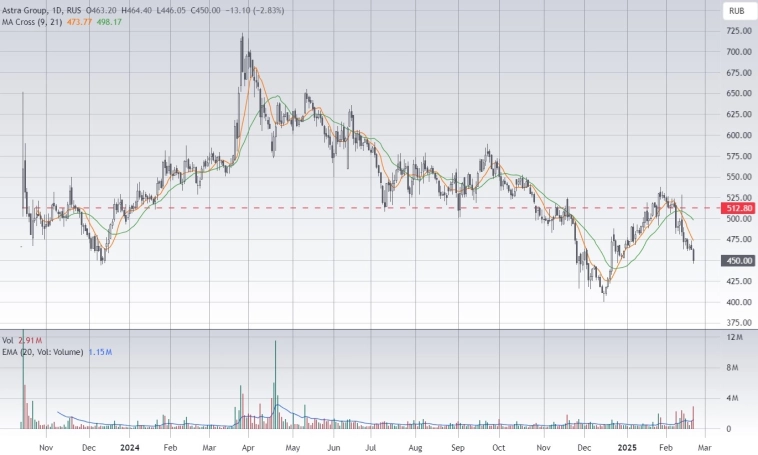
Task: Click the 498.17 green MA value
Action: click(109, 22)
